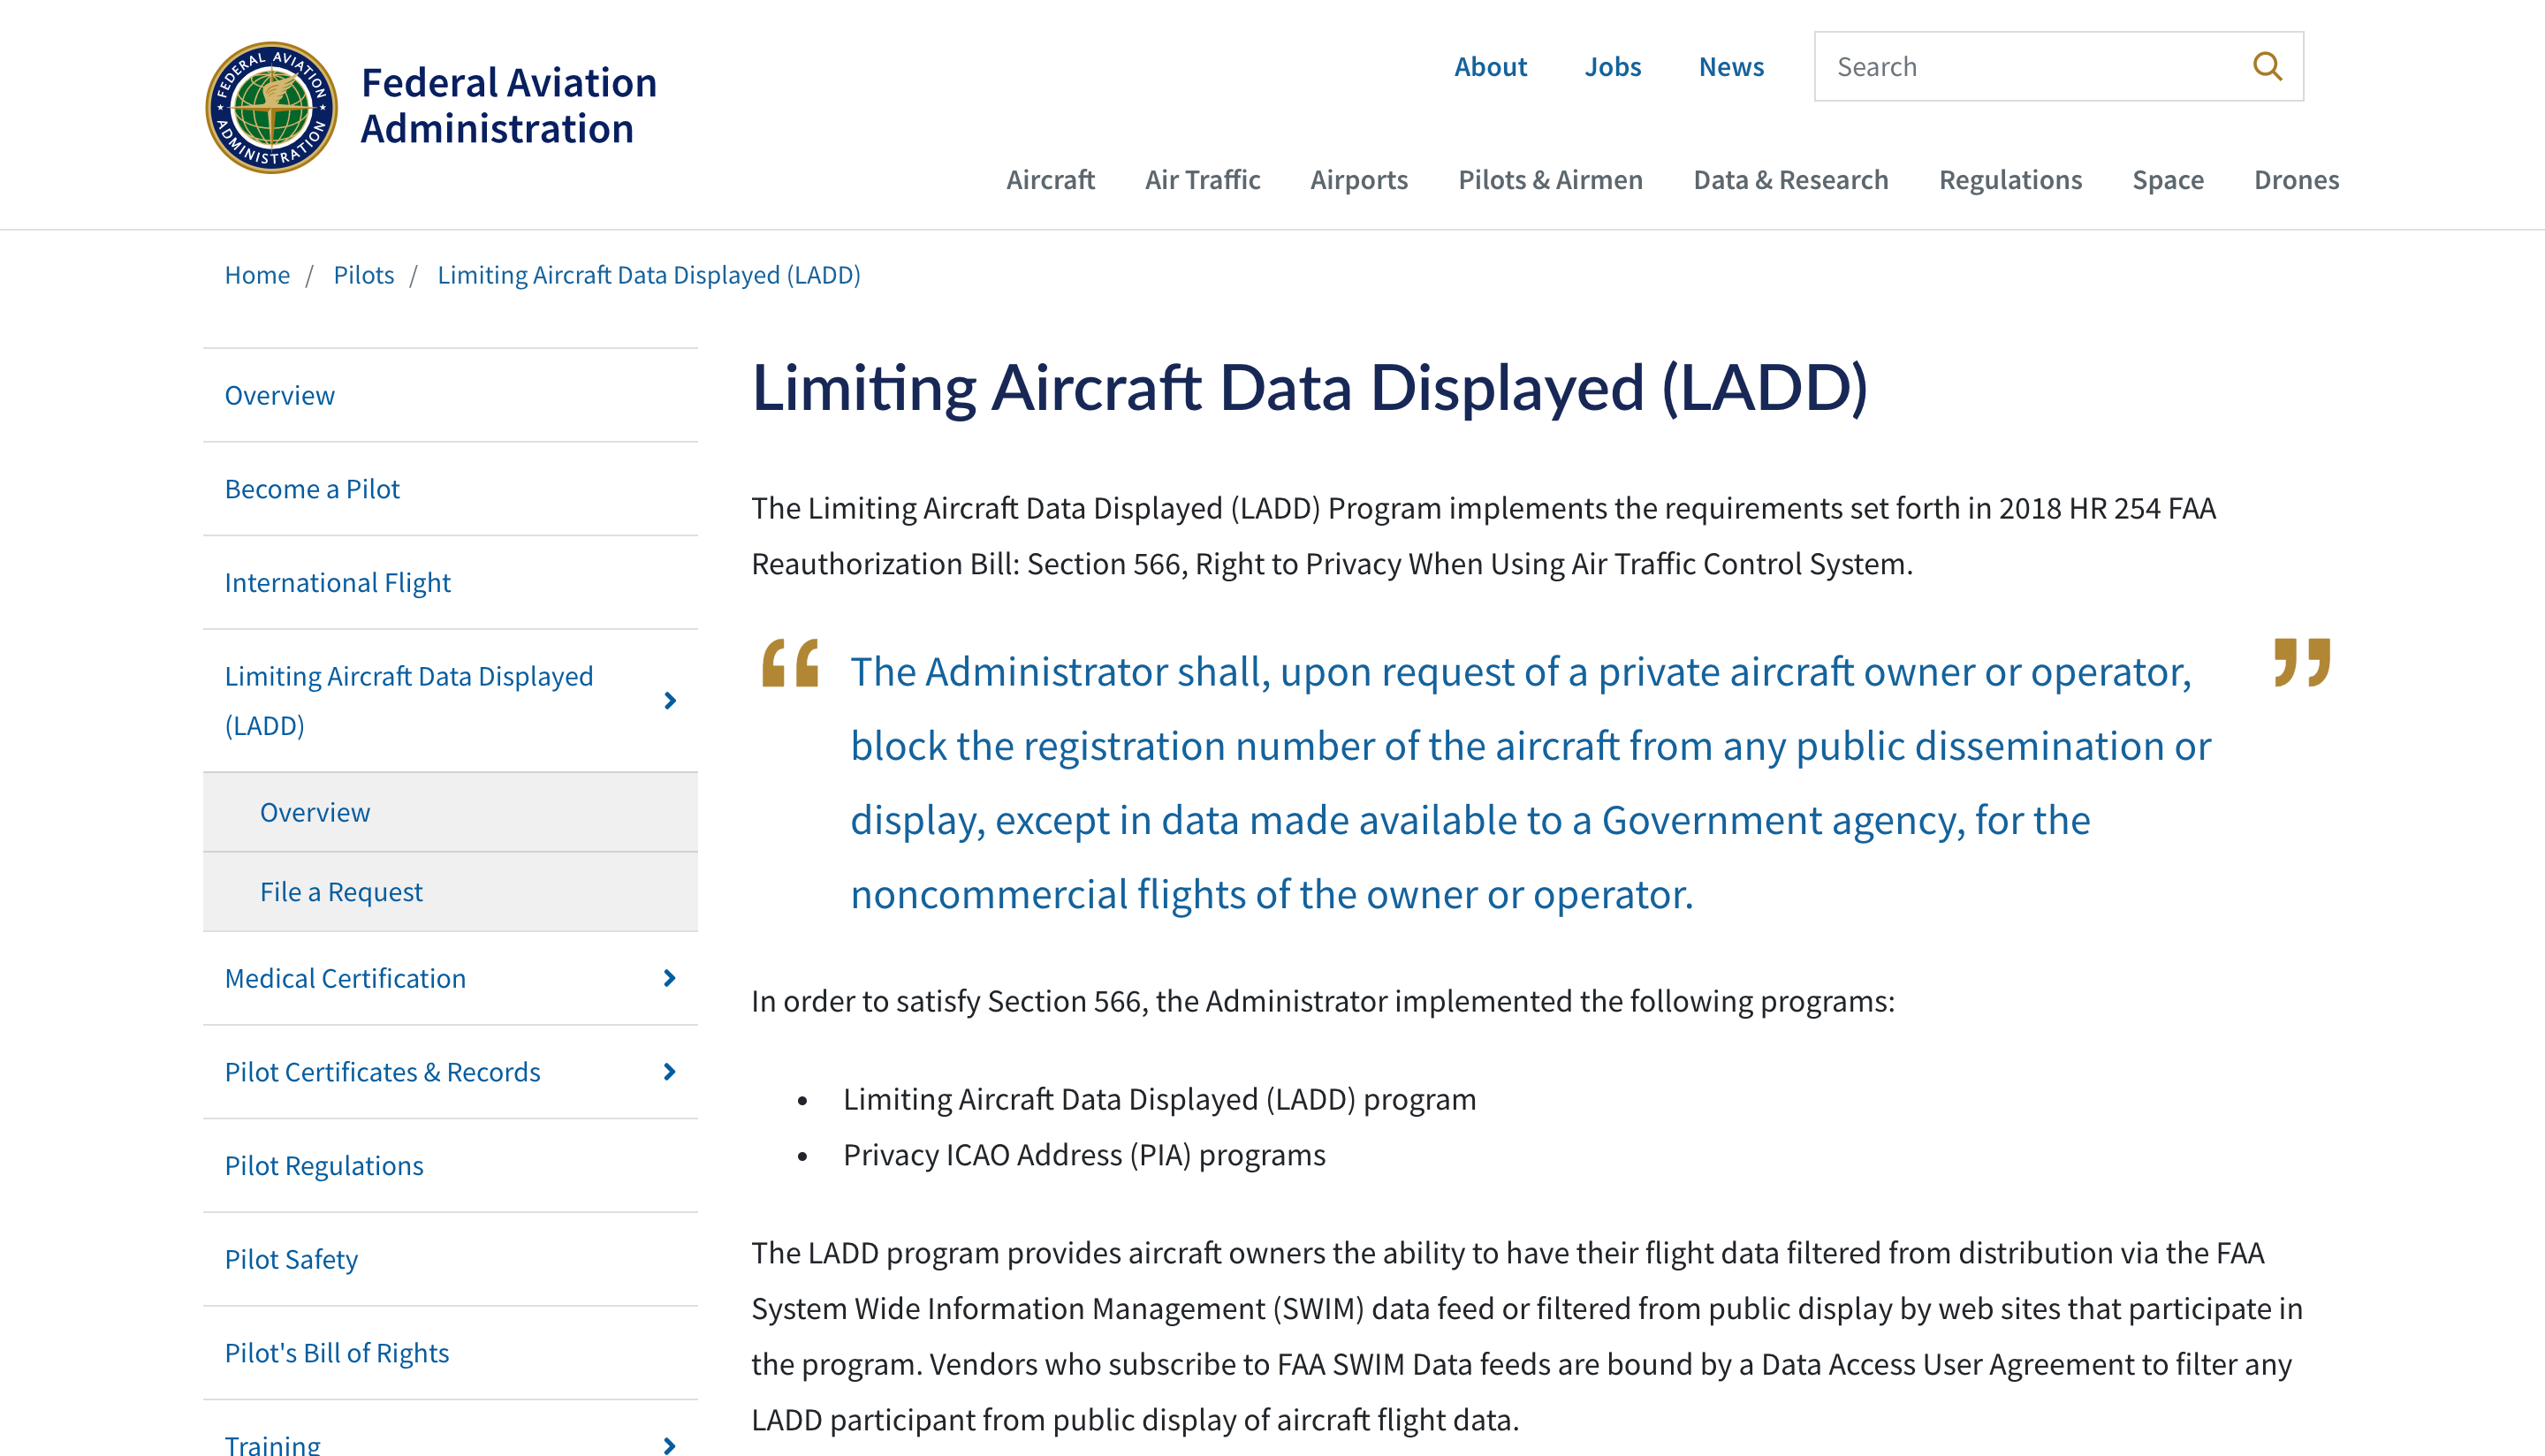Click Federal Aviation Administration site title
Viewport: 2545px width, 1456px height.
(x=508, y=105)
